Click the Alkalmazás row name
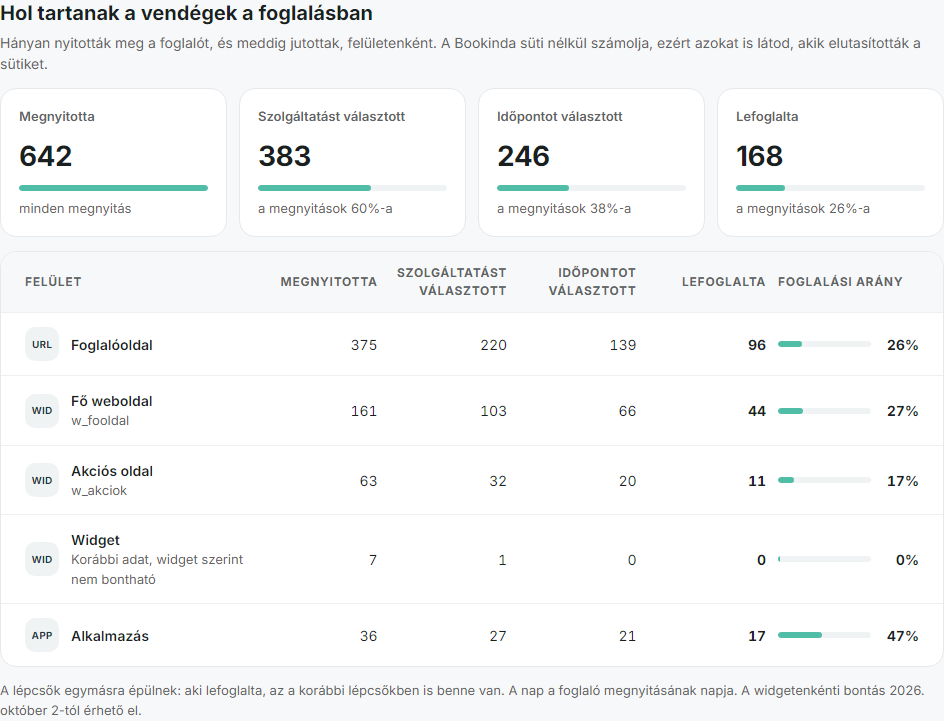This screenshot has height=721, width=944. pyautogui.click(x=110, y=636)
